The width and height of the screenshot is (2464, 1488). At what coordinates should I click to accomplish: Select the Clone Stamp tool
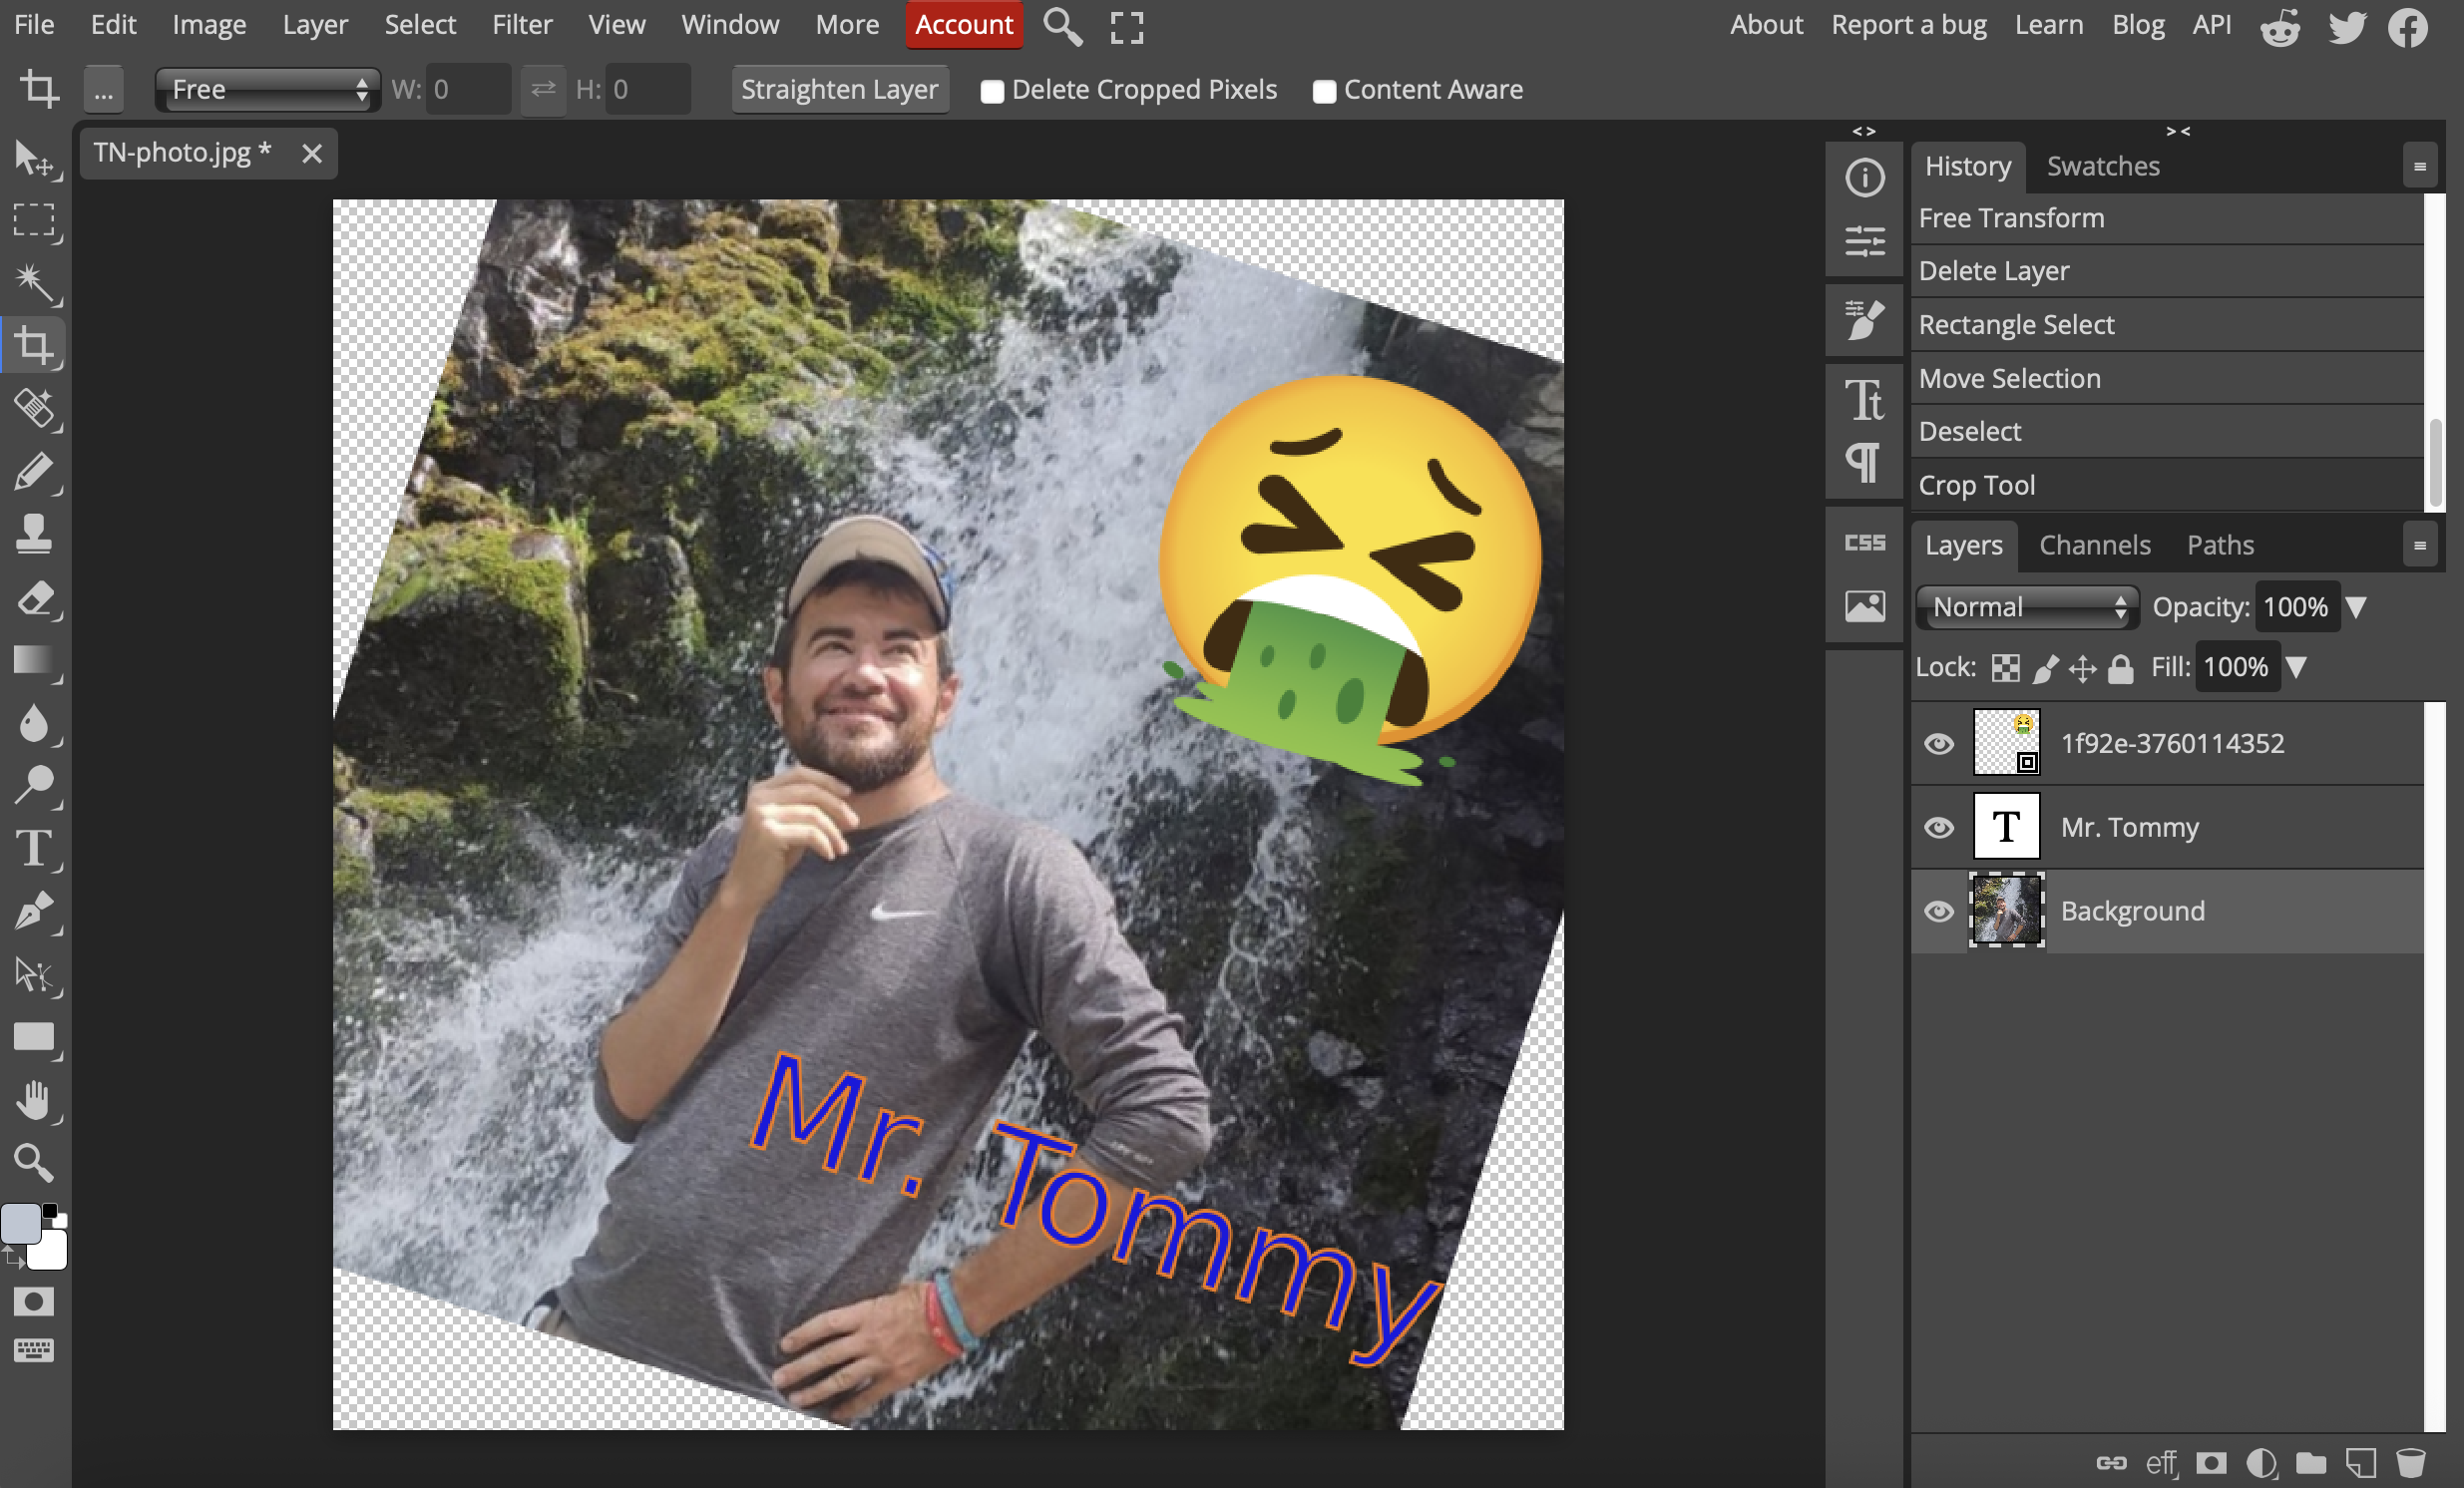tap(34, 534)
